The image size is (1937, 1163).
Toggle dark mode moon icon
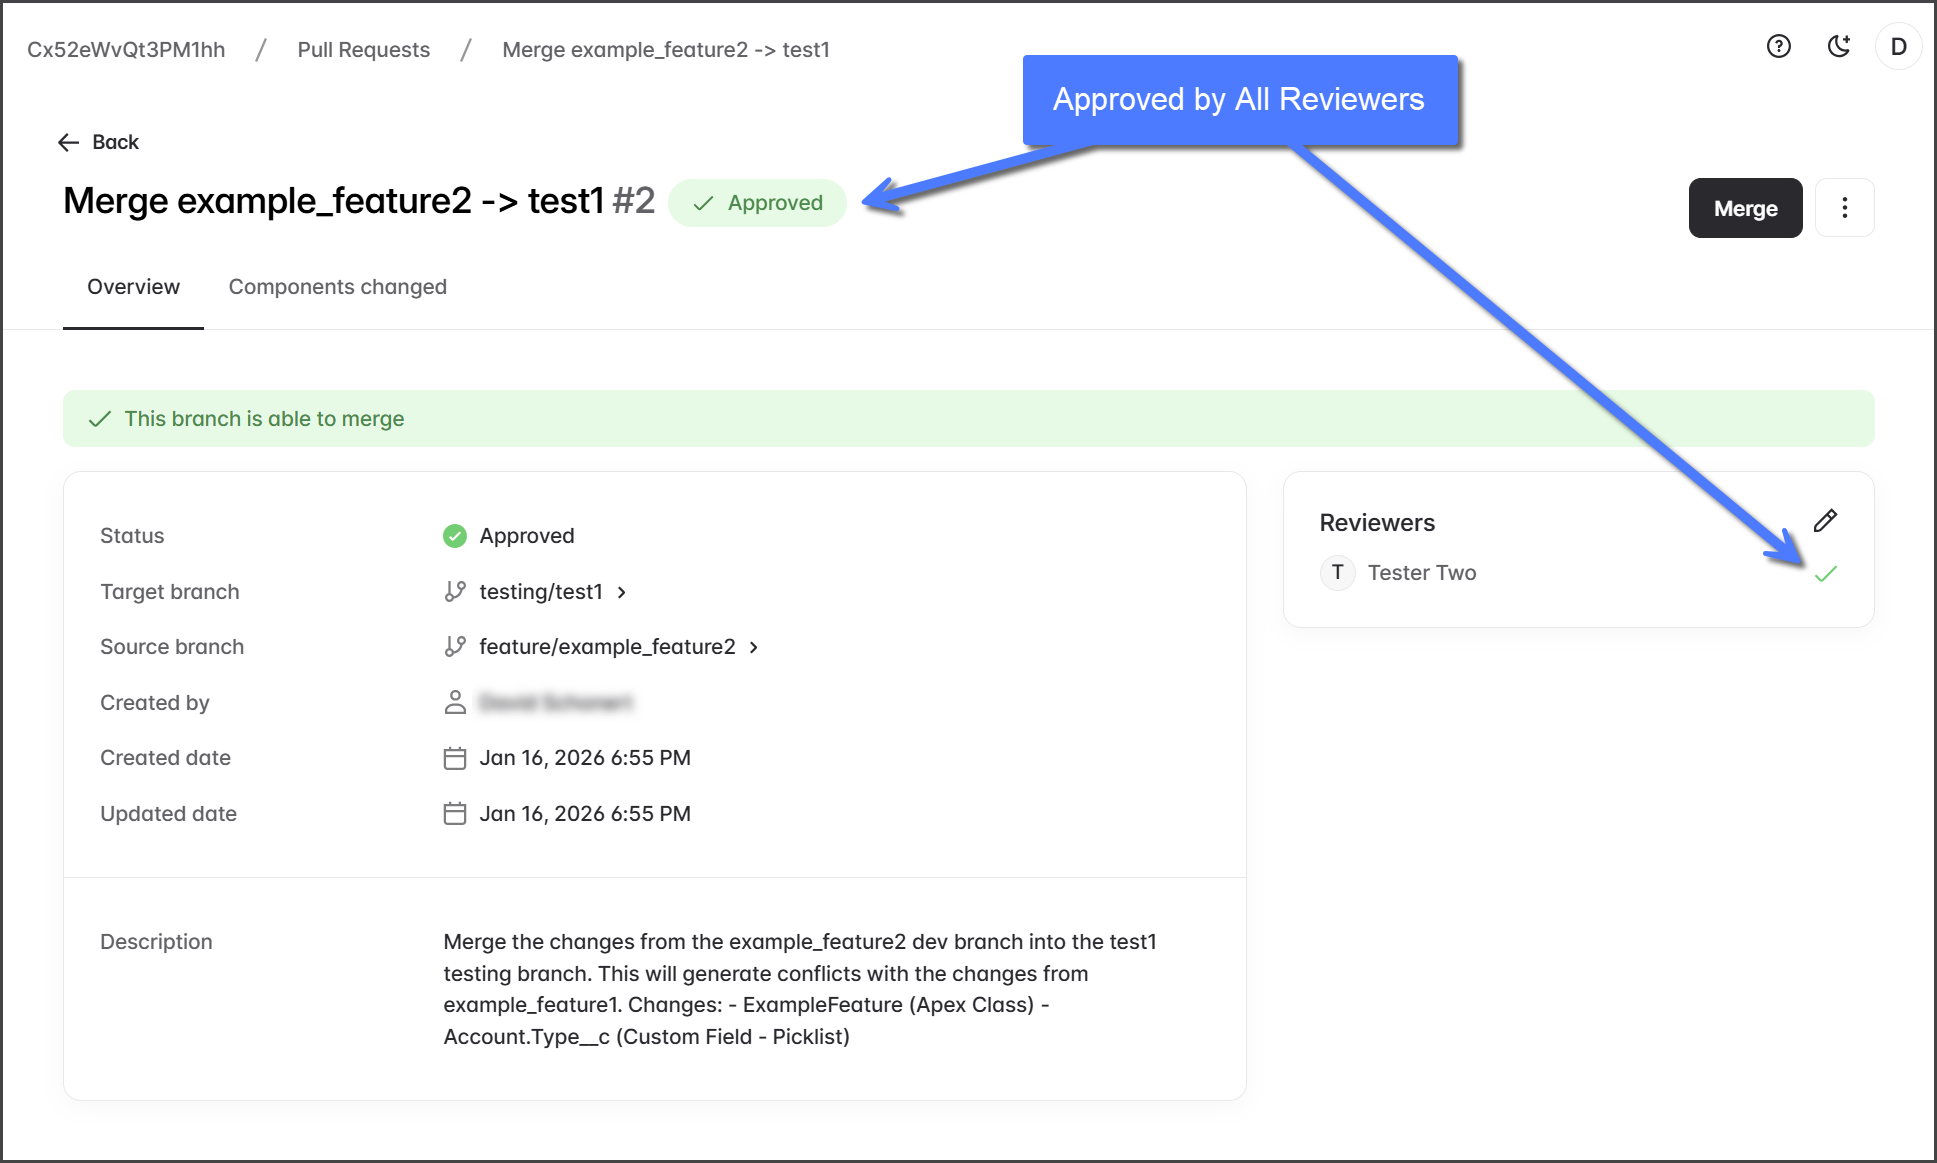tap(1838, 46)
